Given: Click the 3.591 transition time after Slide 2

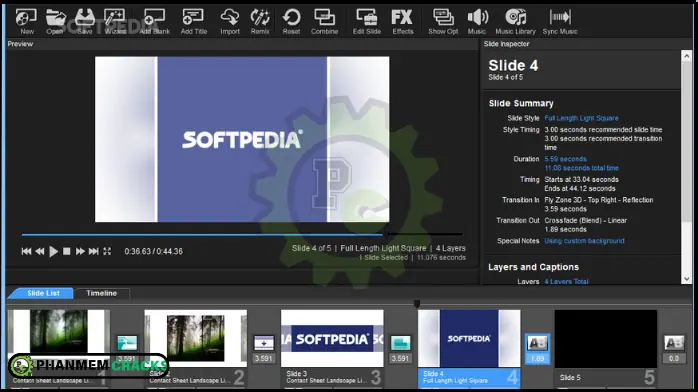Looking at the screenshot, I should [x=264, y=358].
